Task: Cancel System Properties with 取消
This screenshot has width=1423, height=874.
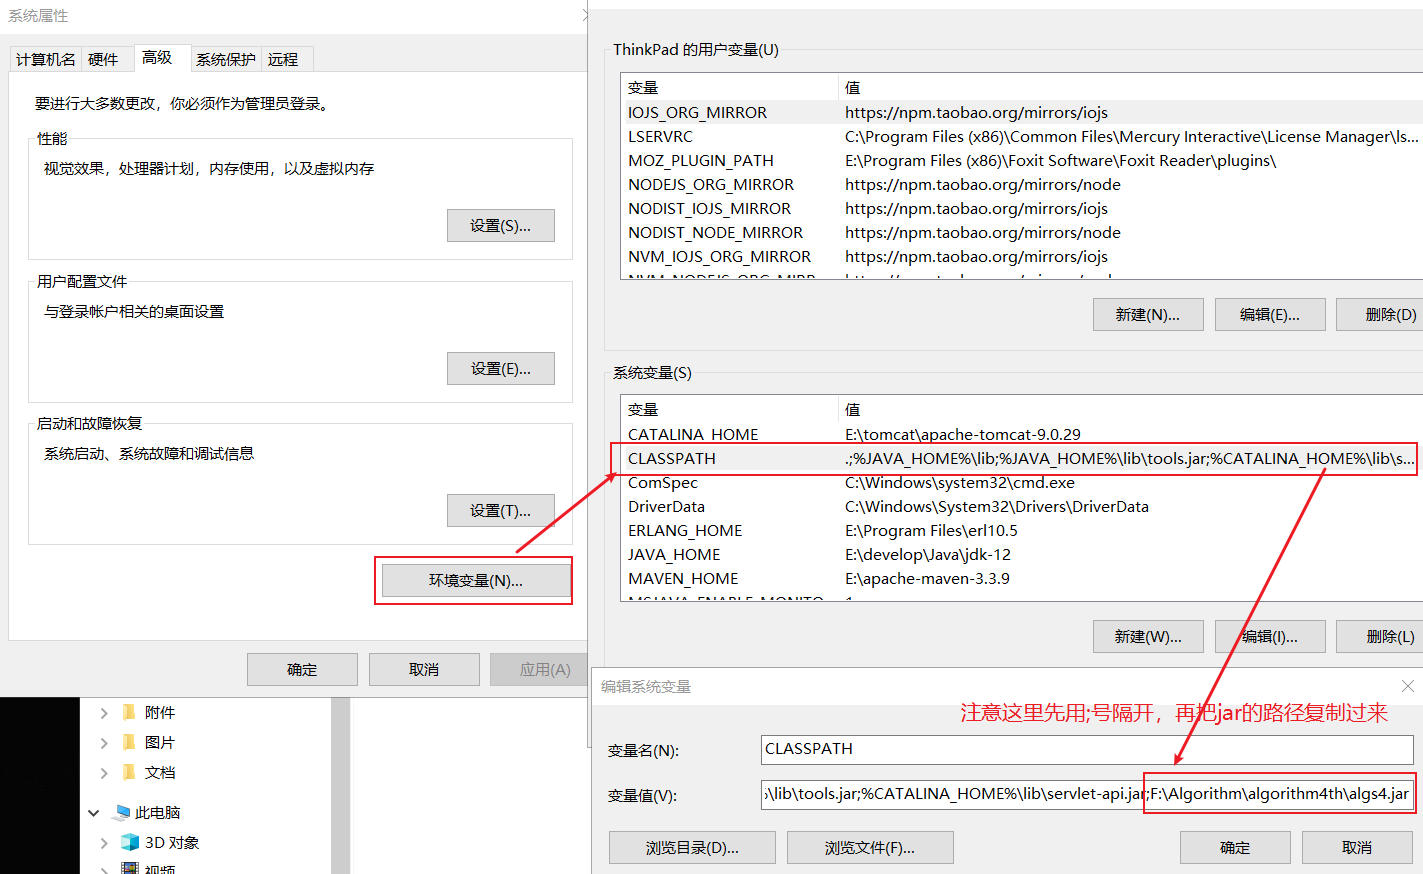Action: coord(424,669)
